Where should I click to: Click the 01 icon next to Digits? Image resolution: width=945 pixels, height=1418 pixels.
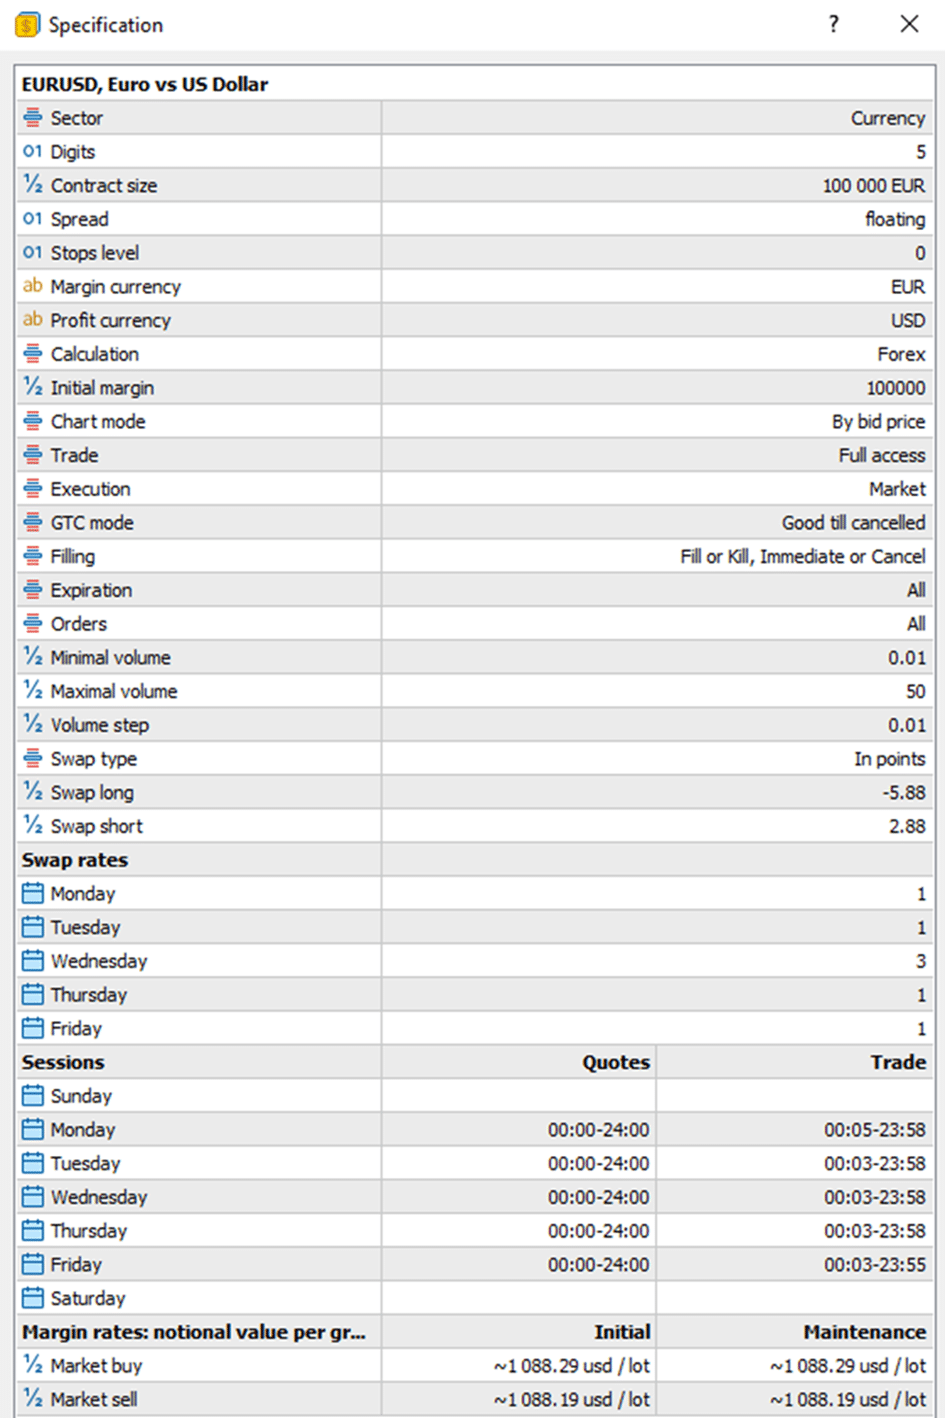tap(33, 152)
